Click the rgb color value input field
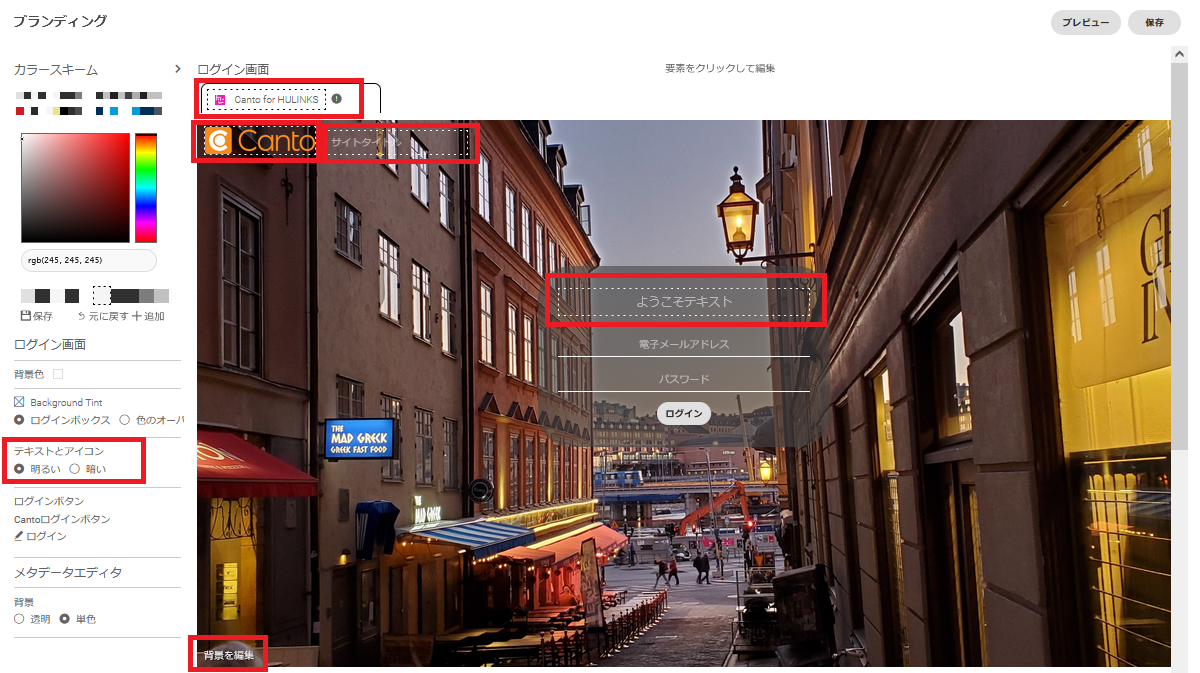Image resolution: width=1200 pixels, height=673 pixels. (89, 260)
